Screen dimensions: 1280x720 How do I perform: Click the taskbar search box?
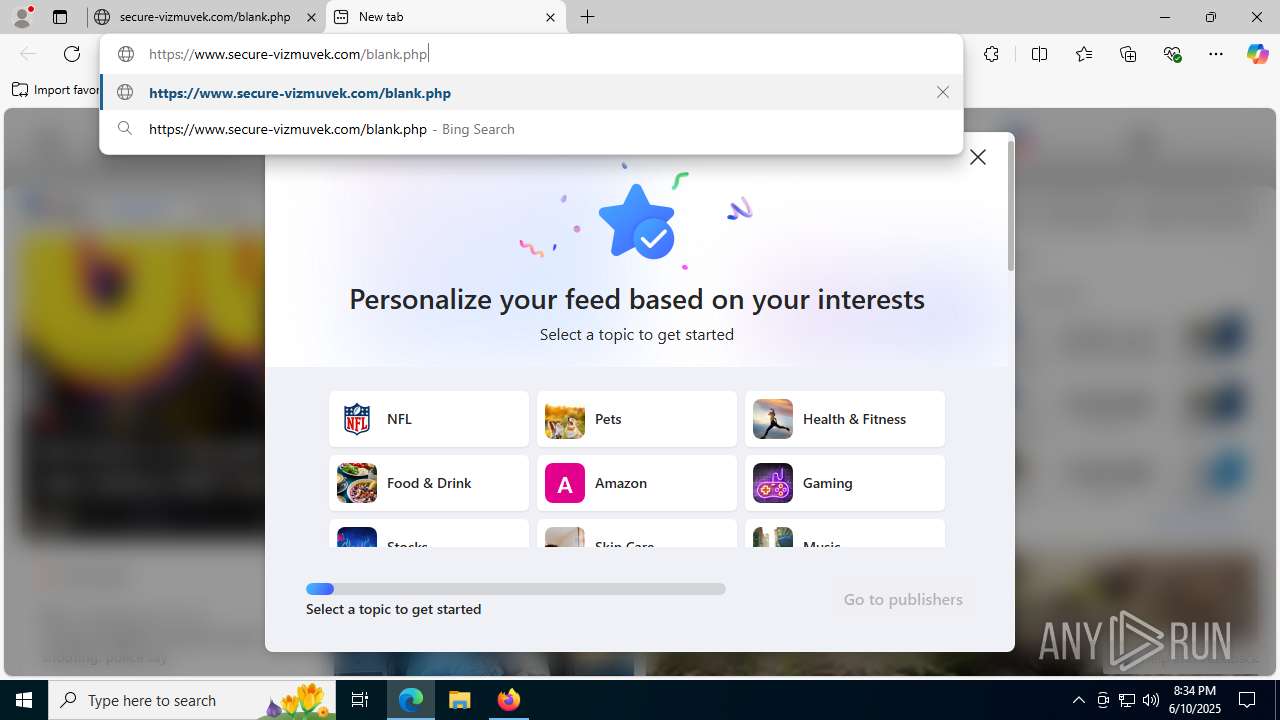192,700
